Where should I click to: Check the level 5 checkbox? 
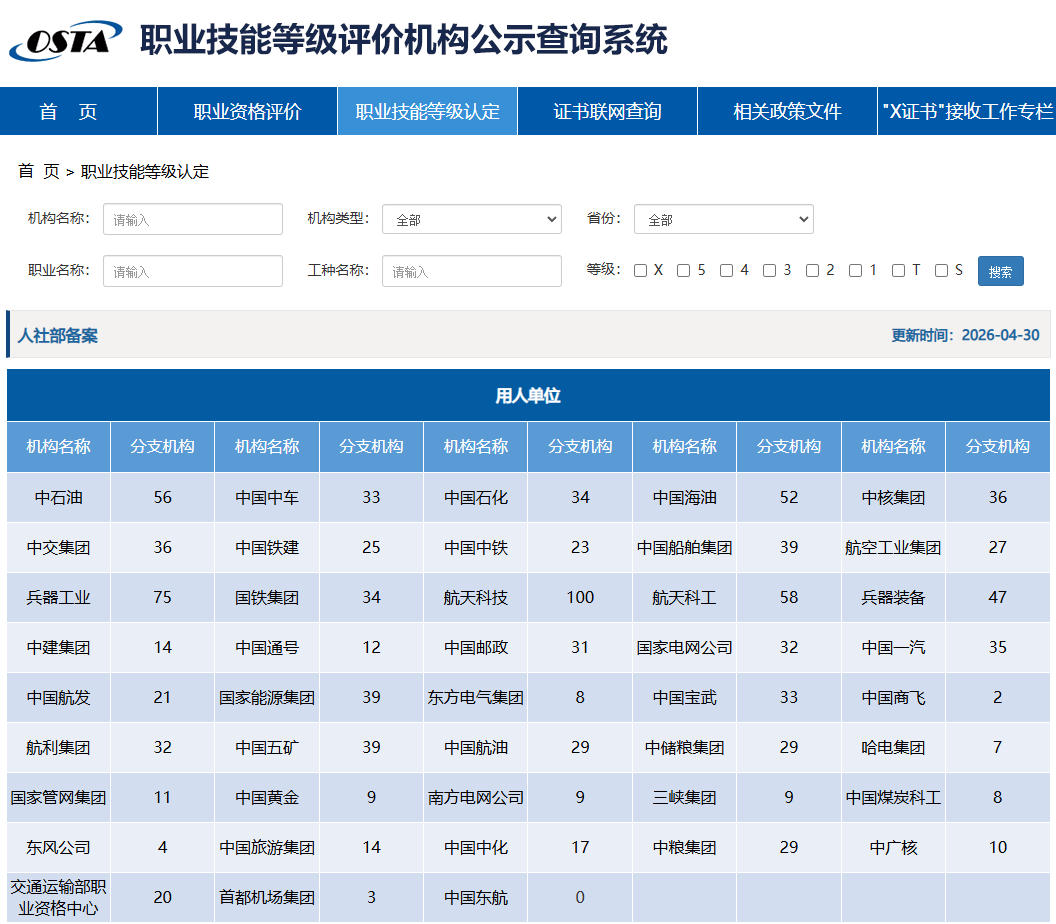pyautogui.click(x=684, y=270)
